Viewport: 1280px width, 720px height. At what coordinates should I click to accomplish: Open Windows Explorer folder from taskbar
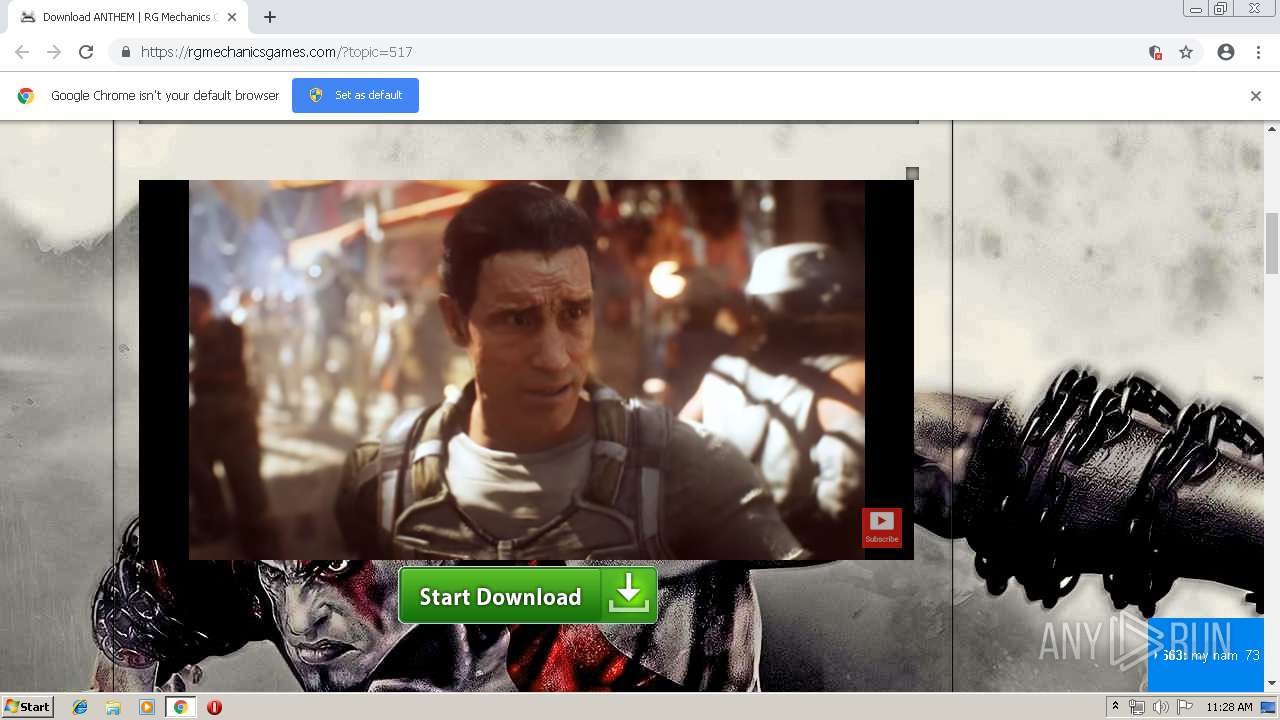pos(113,707)
